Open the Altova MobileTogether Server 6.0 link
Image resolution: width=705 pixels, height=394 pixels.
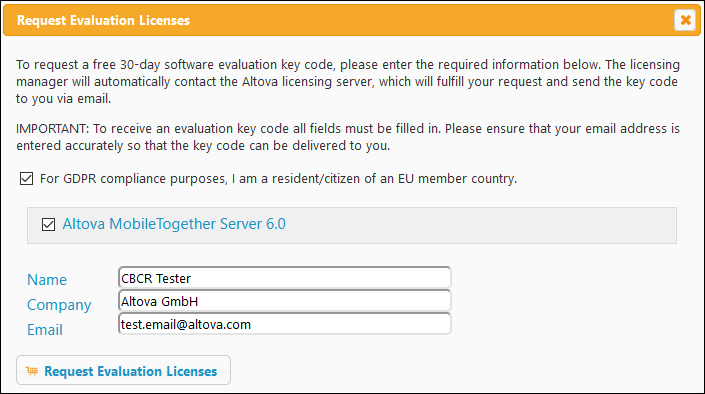click(x=174, y=224)
